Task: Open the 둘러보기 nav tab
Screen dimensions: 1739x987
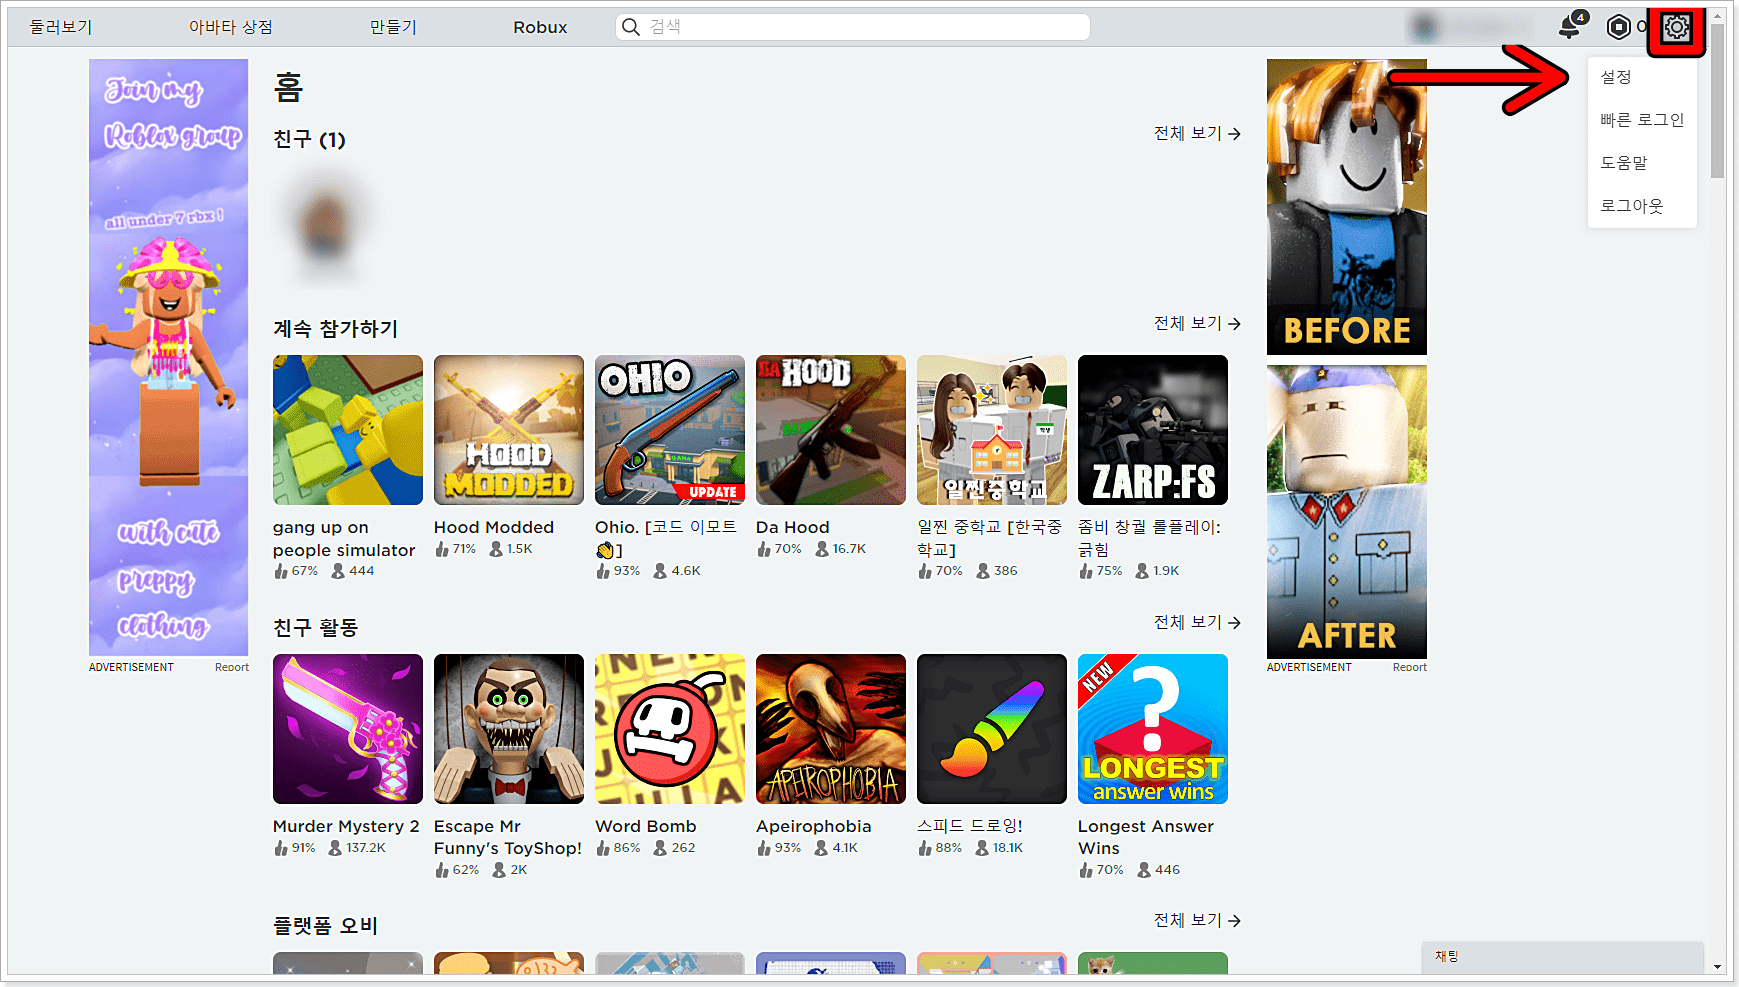Action: click(x=61, y=27)
